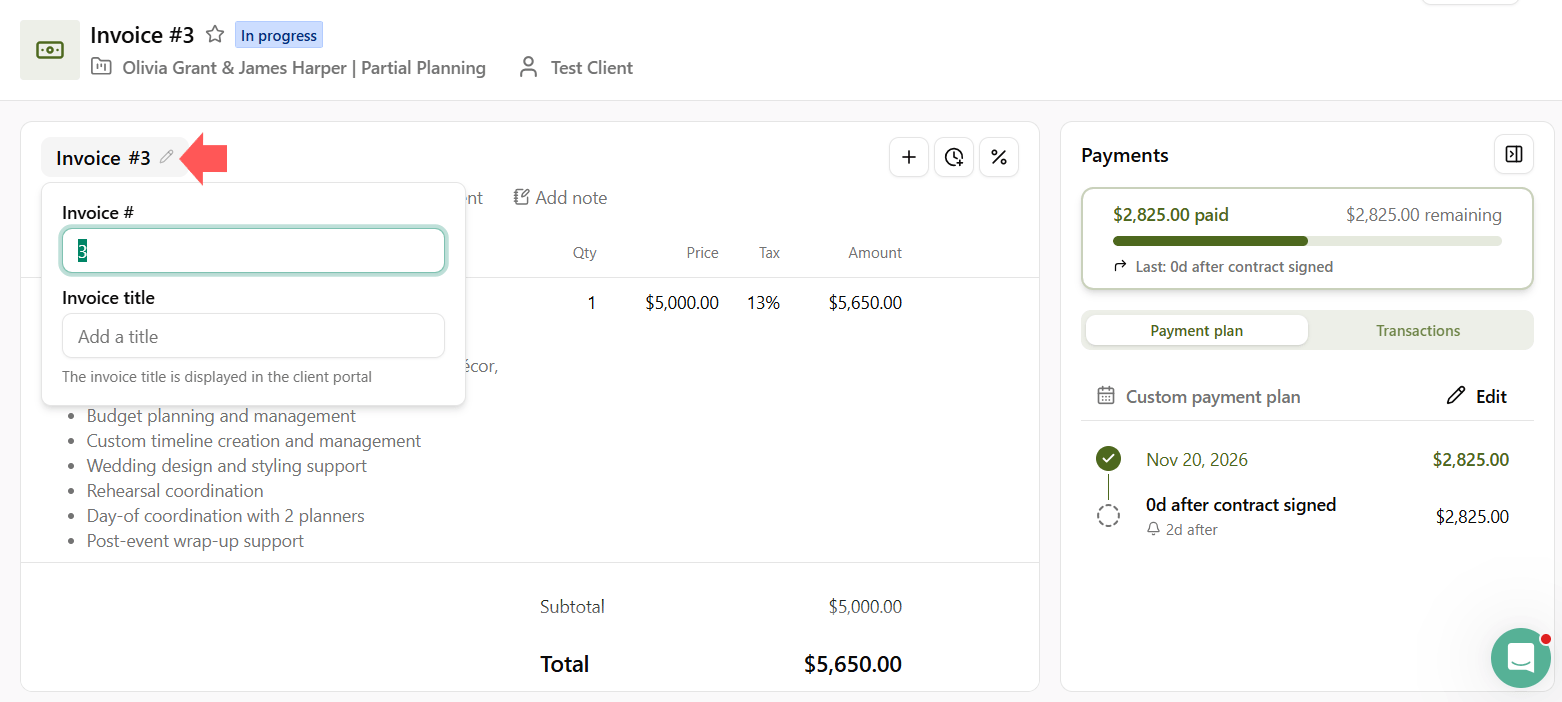Click the pencil icon next to Invoice #3
Image resolution: width=1562 pixels, height=702 pixels.
[167, 157]
